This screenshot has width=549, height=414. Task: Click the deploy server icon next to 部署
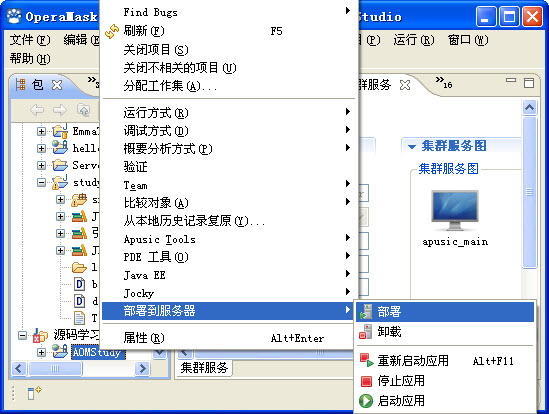coord(366,312)
